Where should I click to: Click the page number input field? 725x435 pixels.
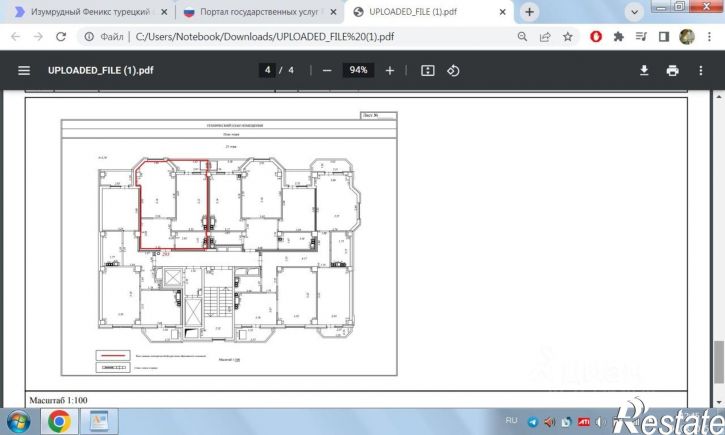click(268, 71)
